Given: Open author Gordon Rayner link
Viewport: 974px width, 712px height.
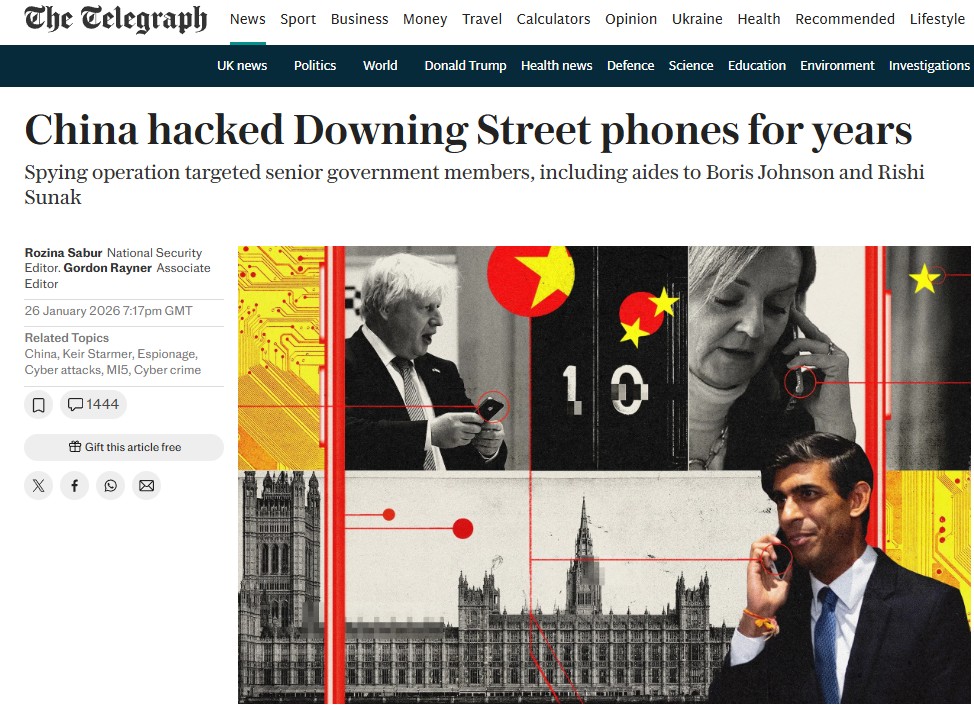Looking at the screenshot, I should pos(107,268).
